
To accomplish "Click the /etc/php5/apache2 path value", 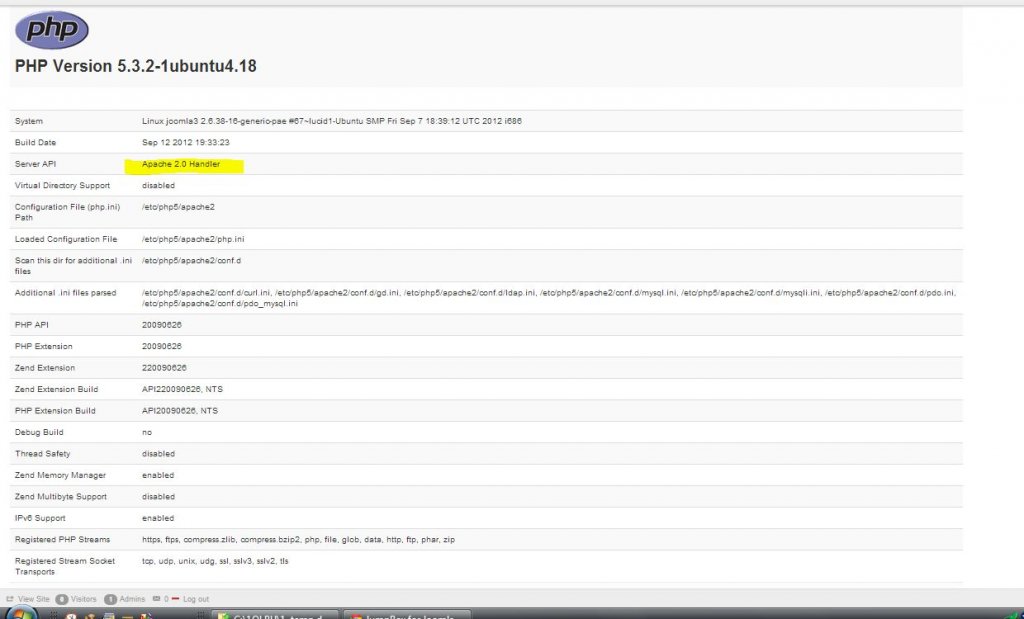I will click(x=178, y=207).
